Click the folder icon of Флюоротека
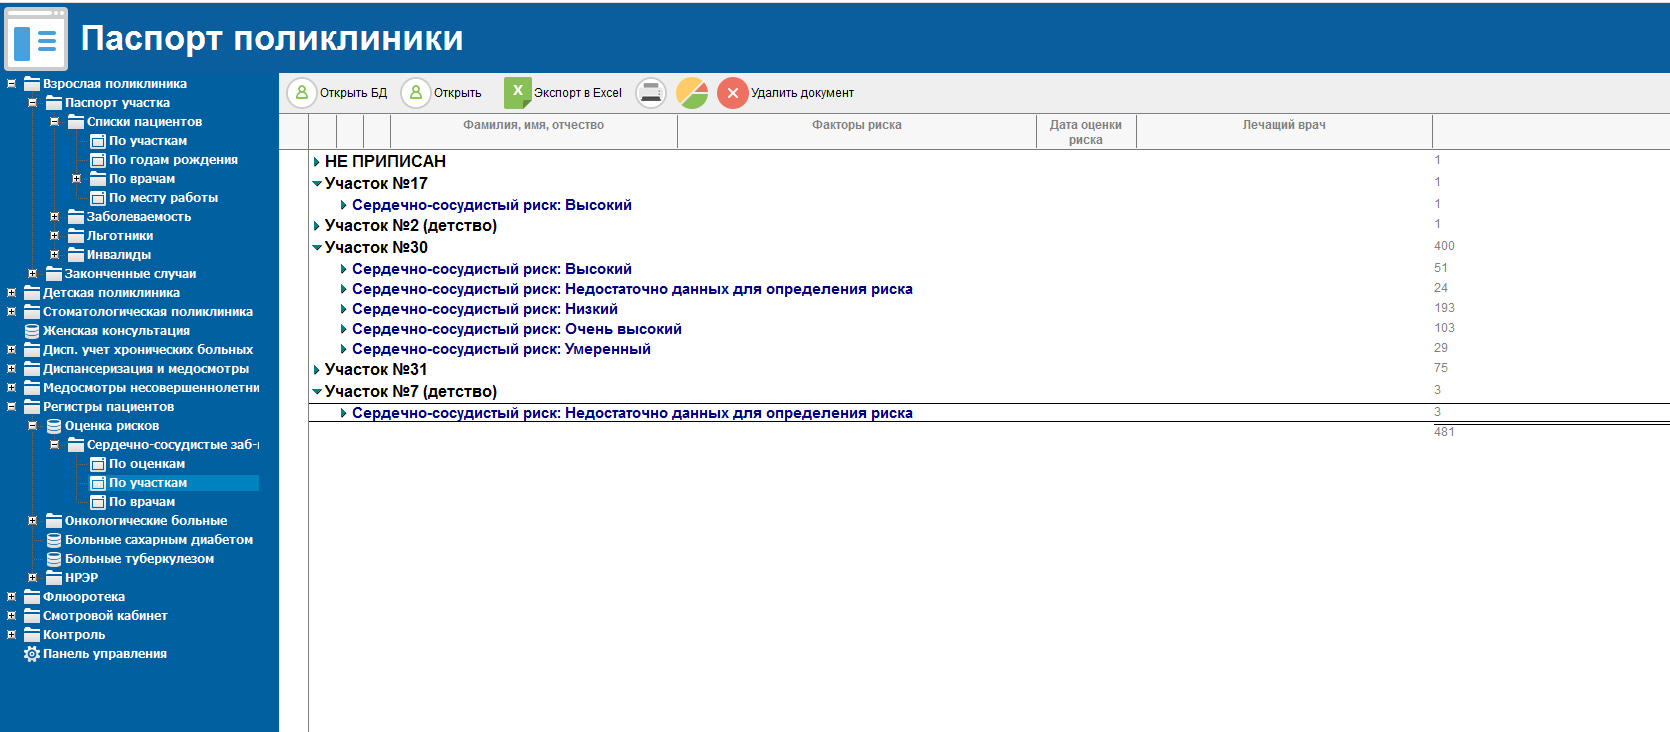 [x=32, y=597]
